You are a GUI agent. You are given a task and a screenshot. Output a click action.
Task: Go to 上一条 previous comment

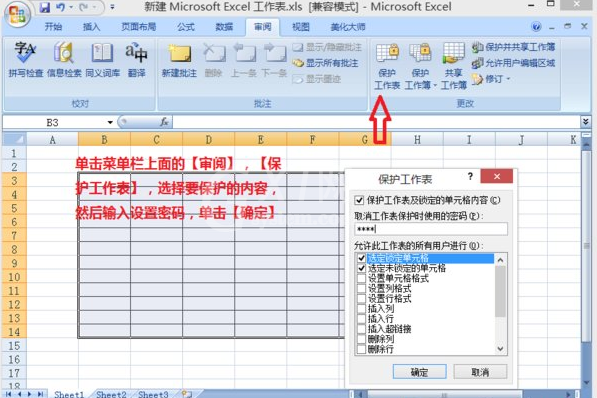pyautogui.click(x=244, y=59)
